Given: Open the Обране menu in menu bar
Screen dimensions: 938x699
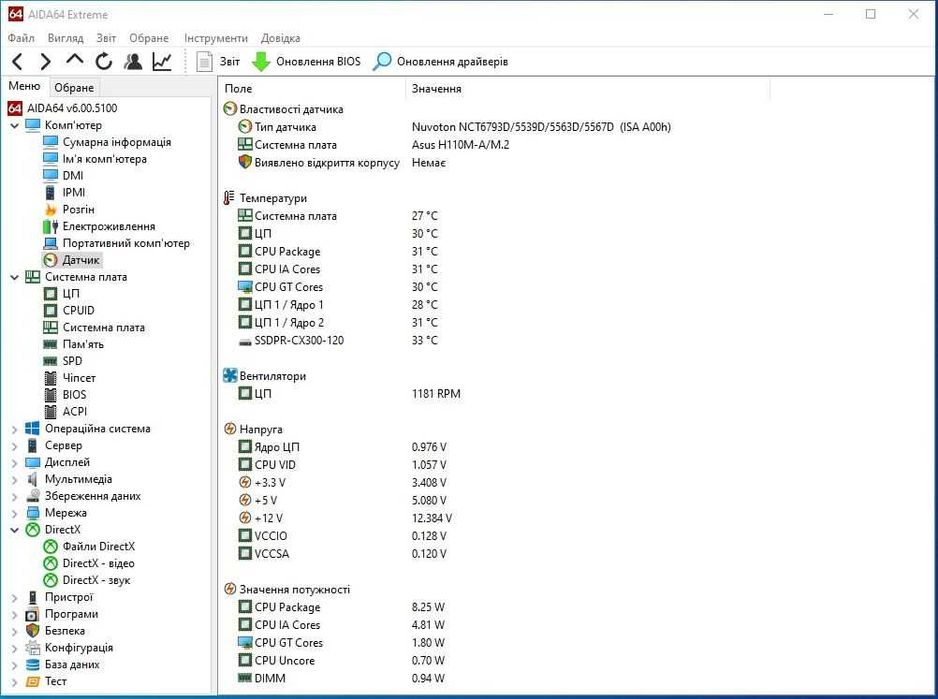Looking at the screenshot, I should [x=149, y=38].
